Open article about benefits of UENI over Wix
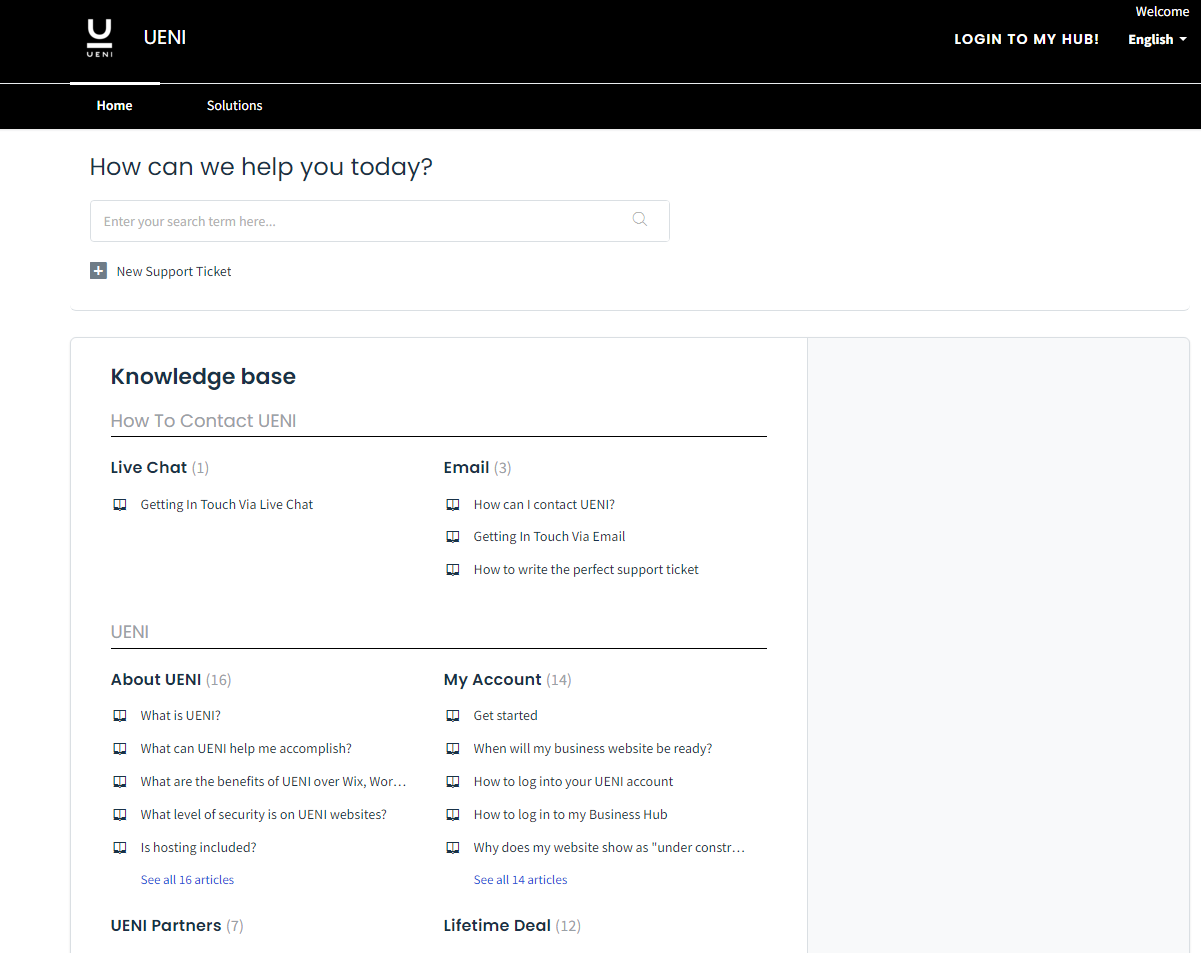This screenshot has width=1201, height=953. 273,782
